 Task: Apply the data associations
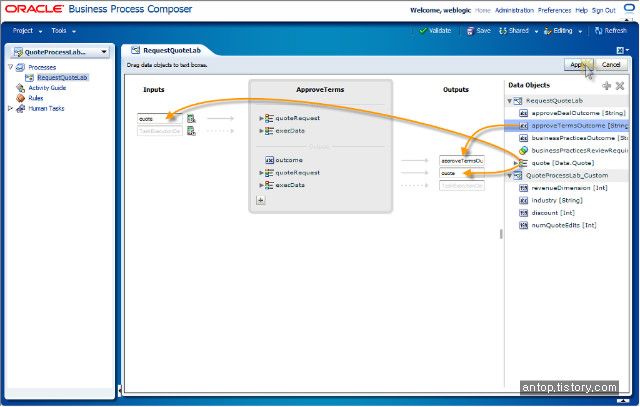click(579, 65)
